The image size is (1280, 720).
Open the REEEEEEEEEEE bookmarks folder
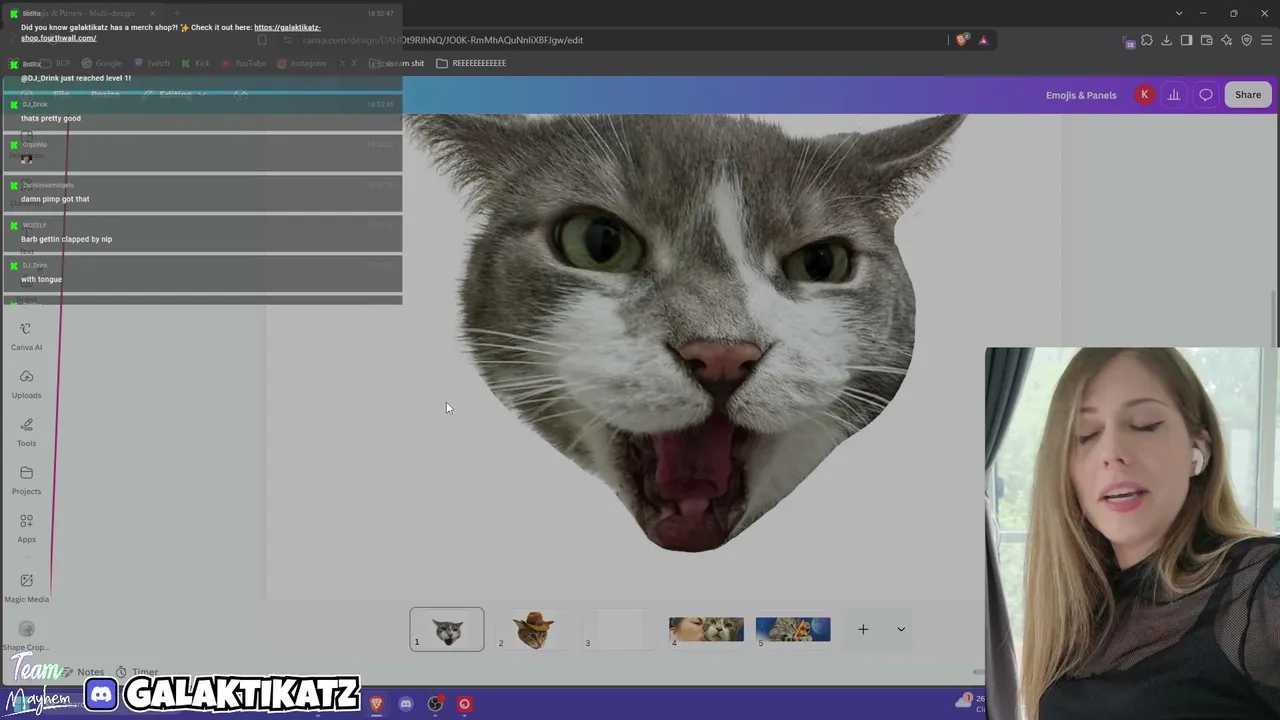click(471, 63)
